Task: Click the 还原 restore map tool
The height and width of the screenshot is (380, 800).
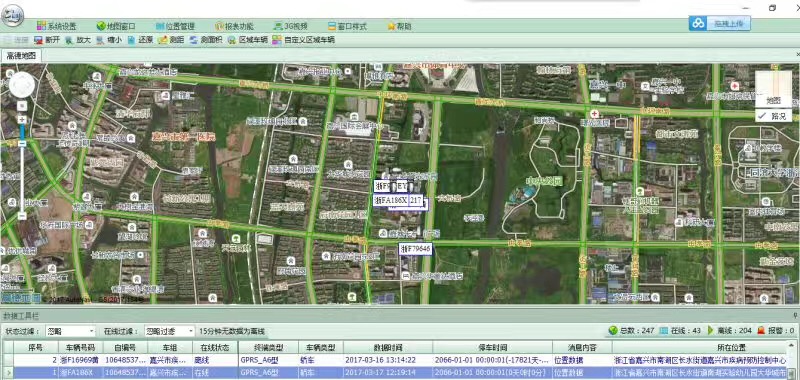Action: (140, 40)
